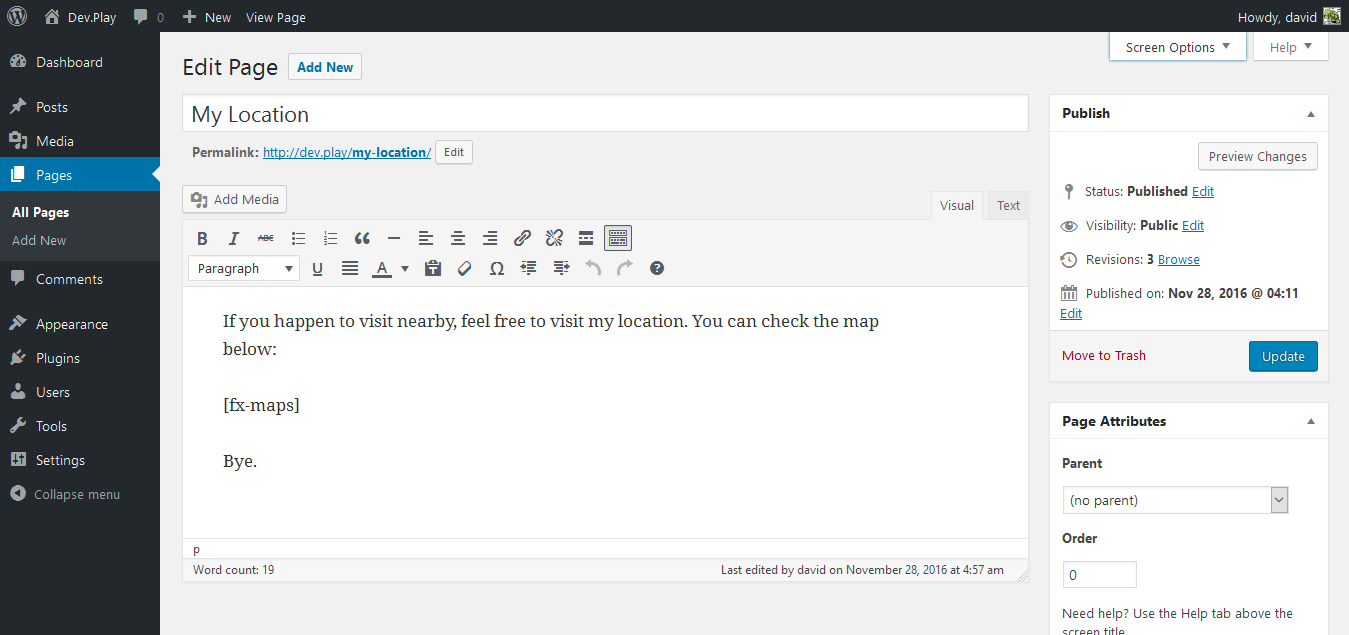Apply Strikethrough formatting
Viewport: 1349px width, 635px height.
click(x=266, y=238)
